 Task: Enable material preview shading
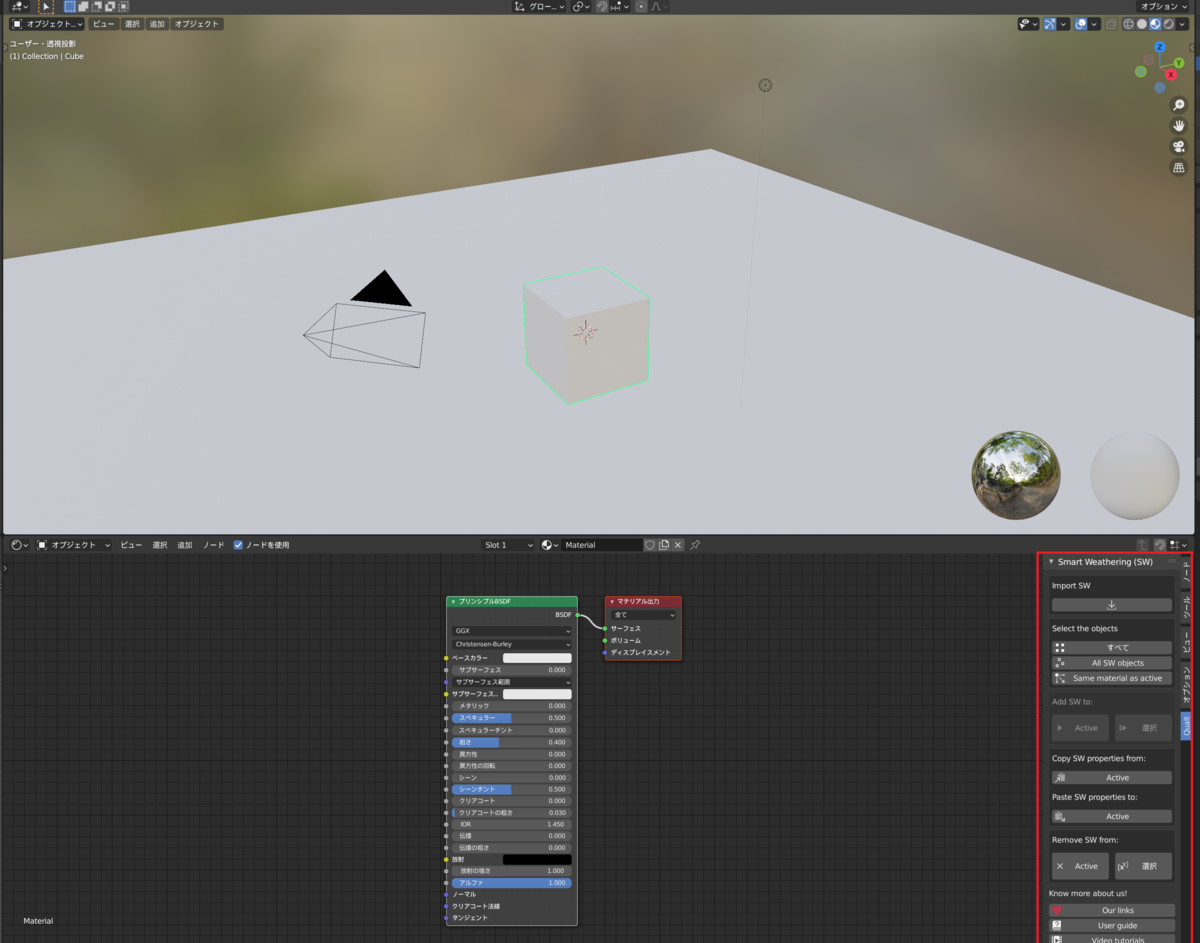pos(1155,24)
